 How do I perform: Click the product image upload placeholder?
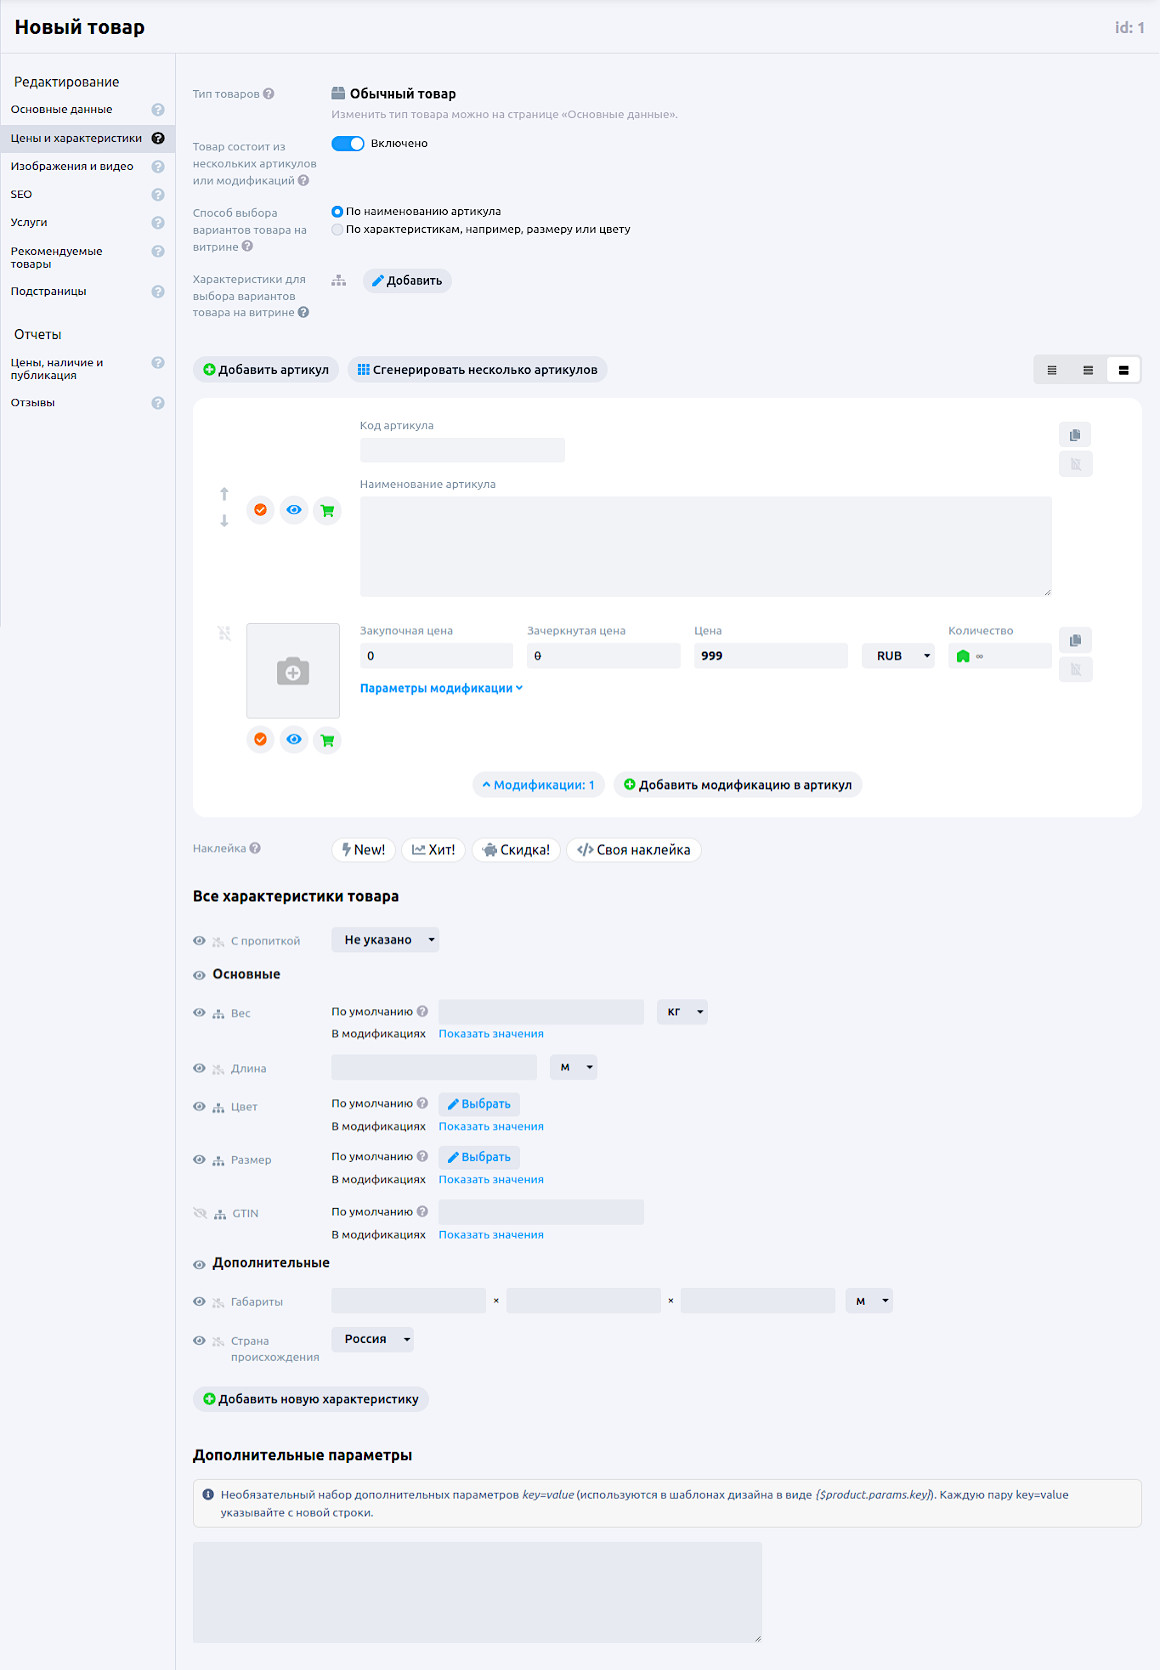pyautogui.click(x=293, y=671)
